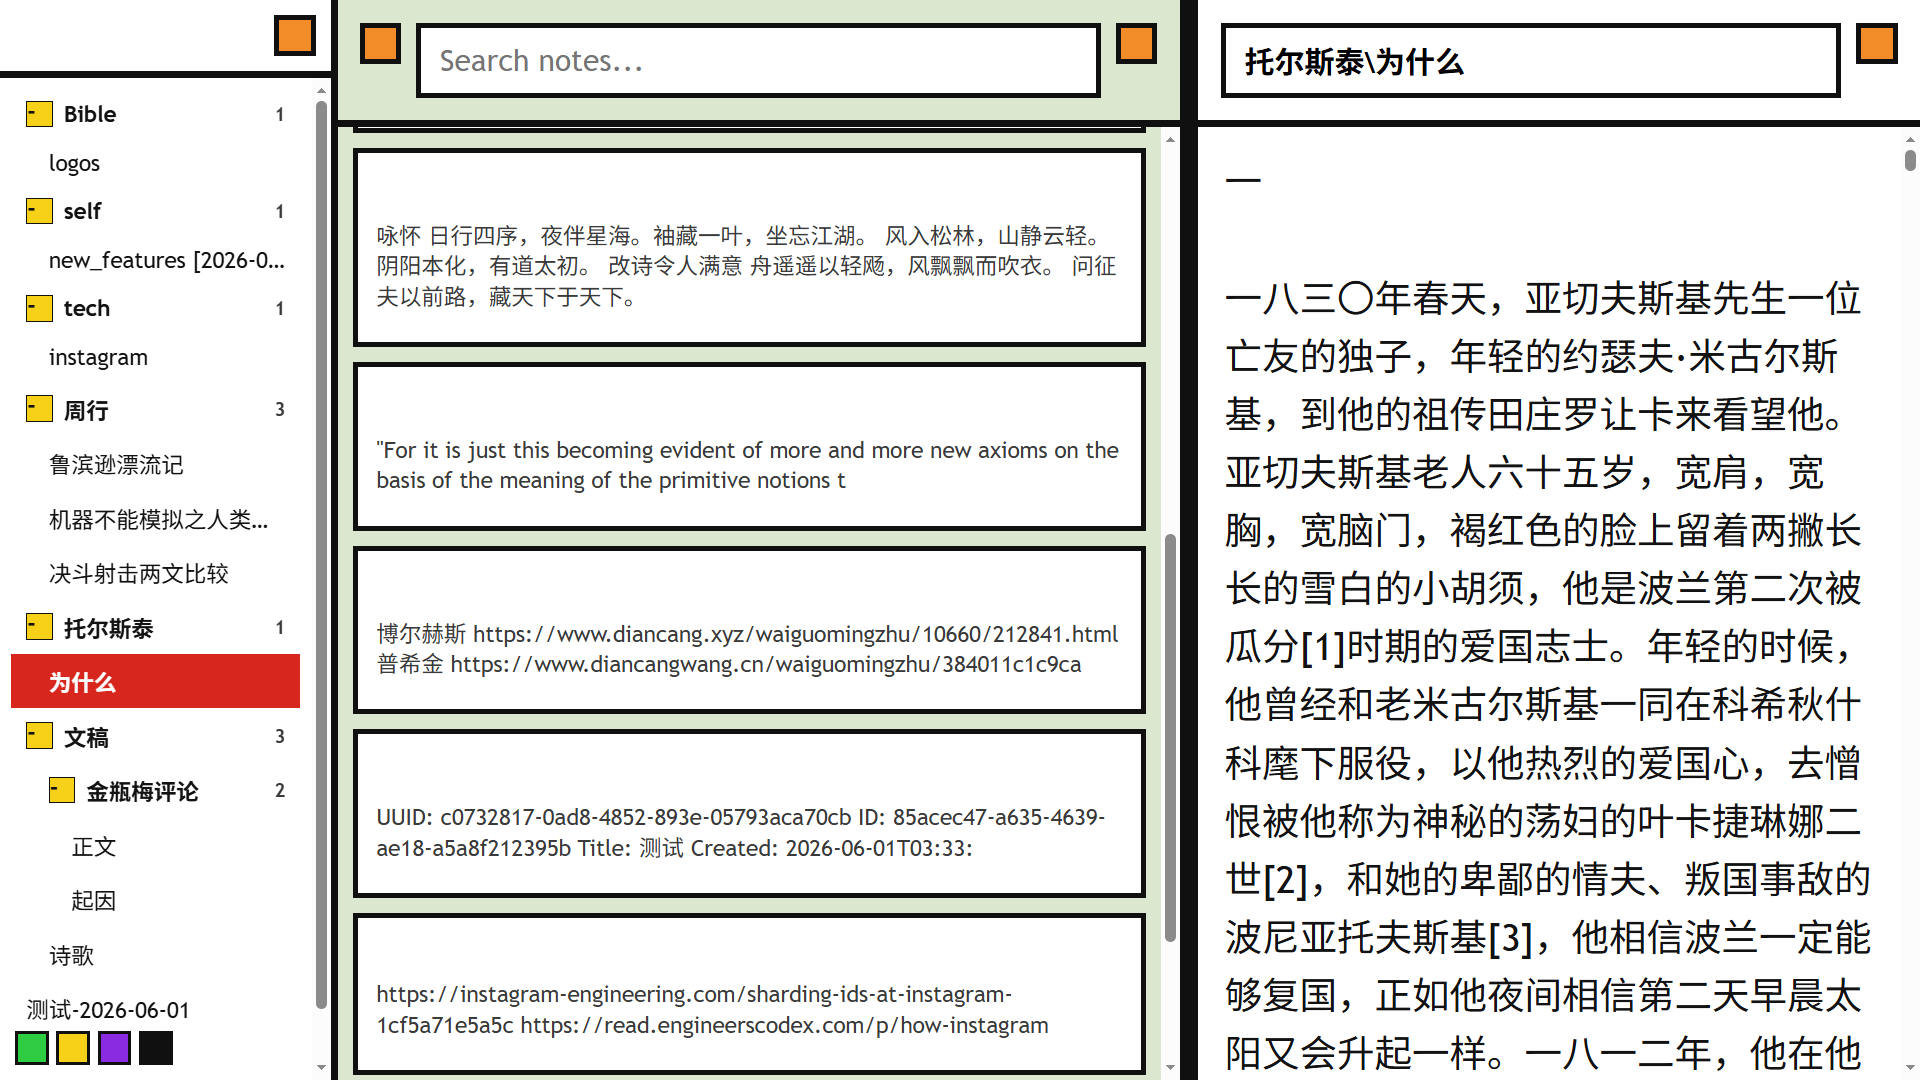Pick the yellow theme swatch
Image resolution: width=1920 pixels, height=1080 pixels.
pos(73,1048)
